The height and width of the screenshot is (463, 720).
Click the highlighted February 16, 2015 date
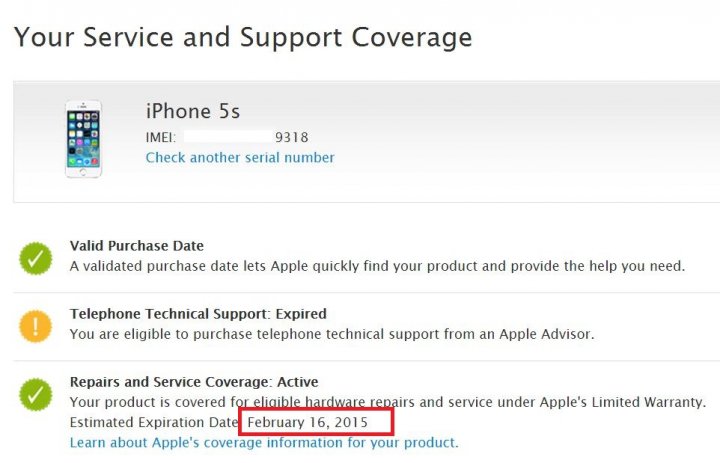308,422
